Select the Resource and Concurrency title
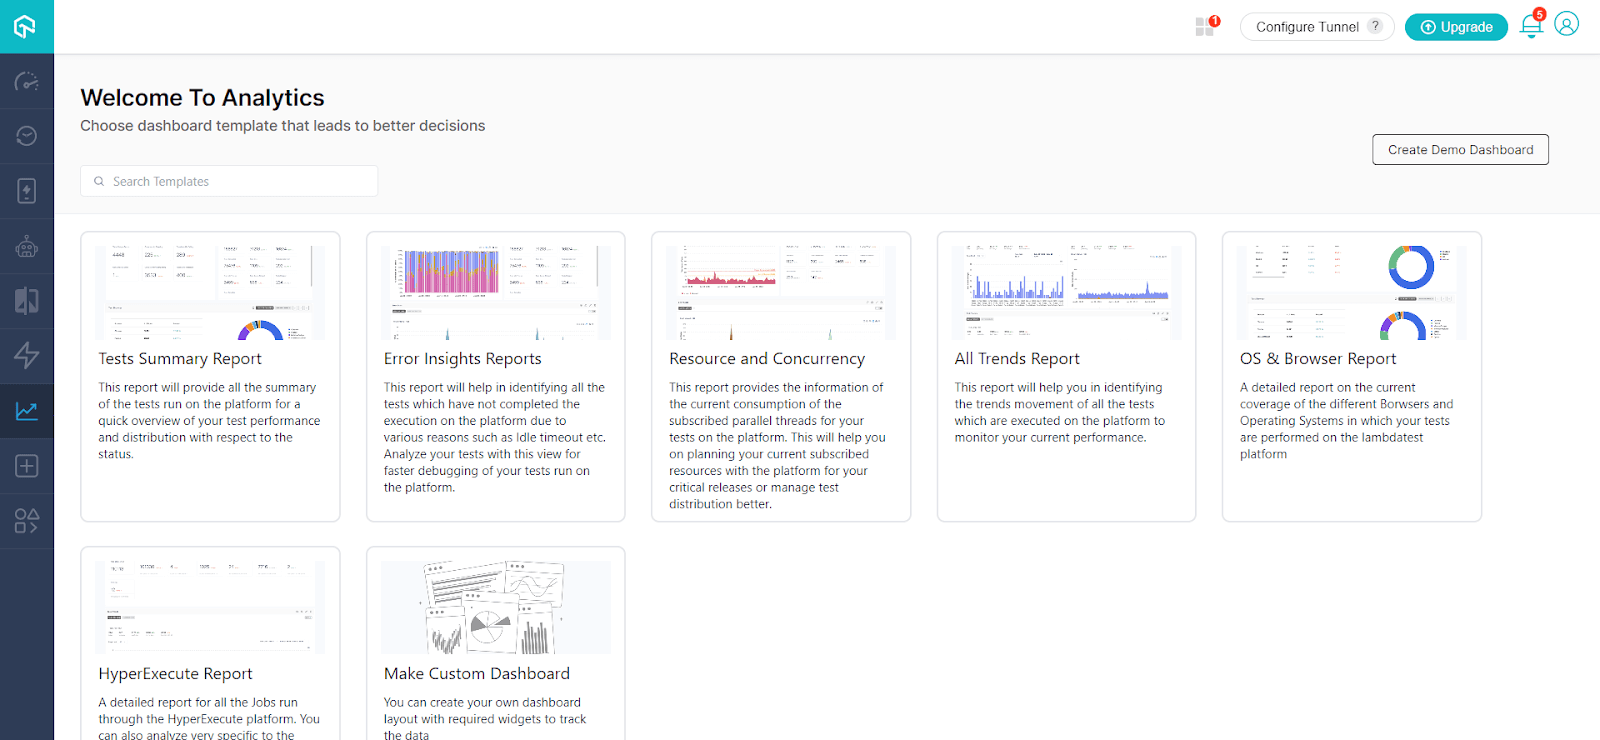This screenshot has height=740, width=1600. pyautogui.click(x=767, y=359)
